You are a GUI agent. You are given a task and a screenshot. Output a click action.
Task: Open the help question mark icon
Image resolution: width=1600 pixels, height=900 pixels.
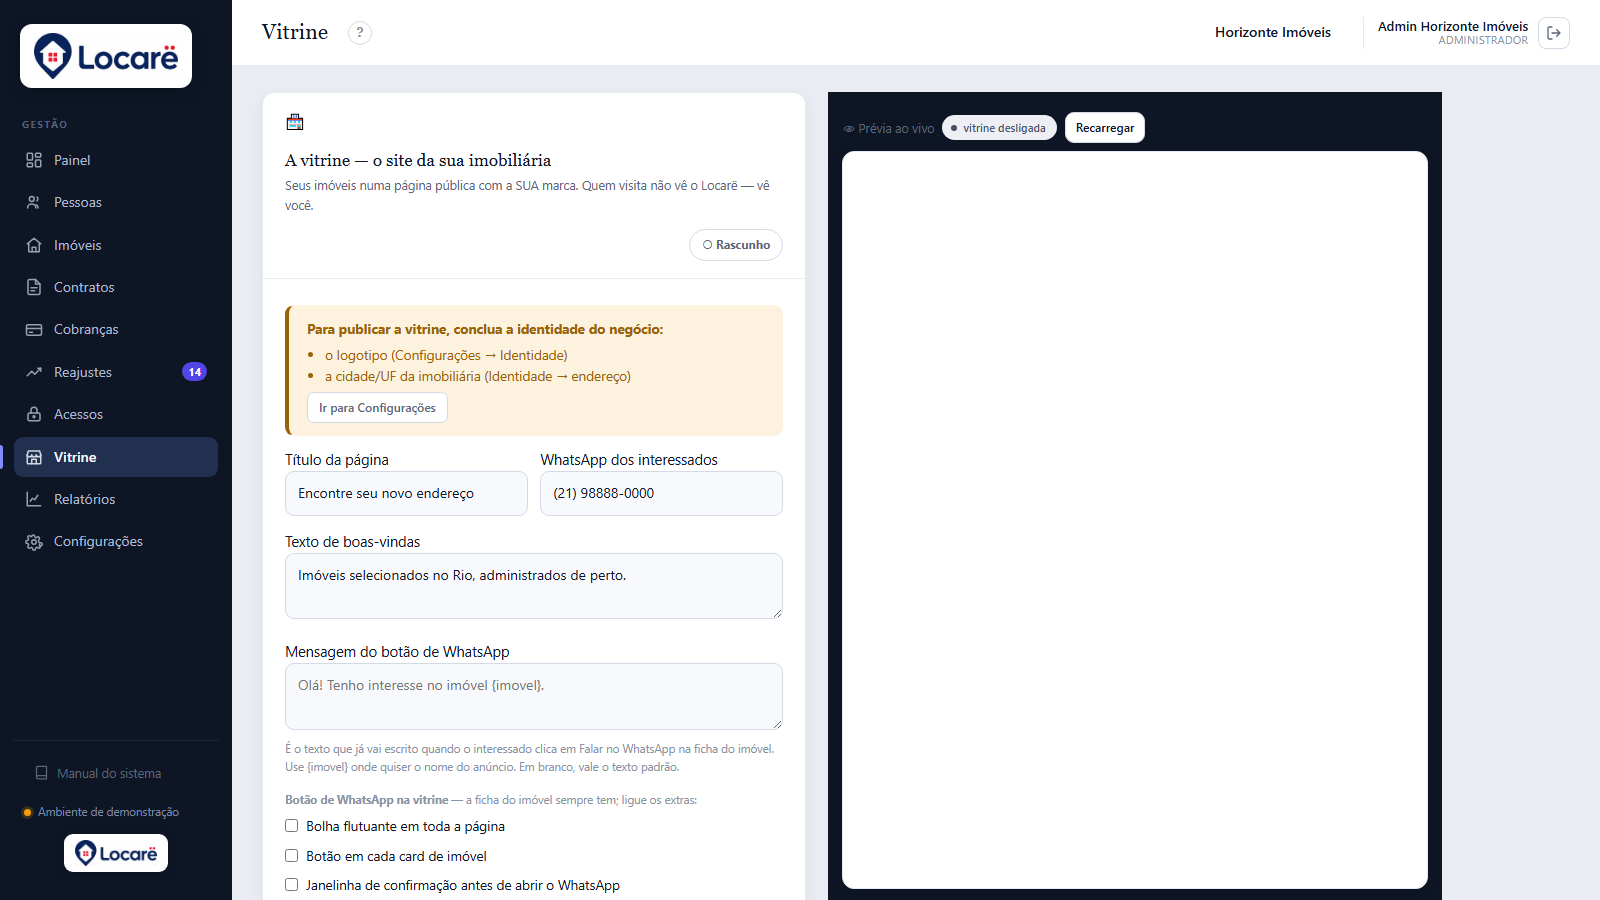point(360,33)
